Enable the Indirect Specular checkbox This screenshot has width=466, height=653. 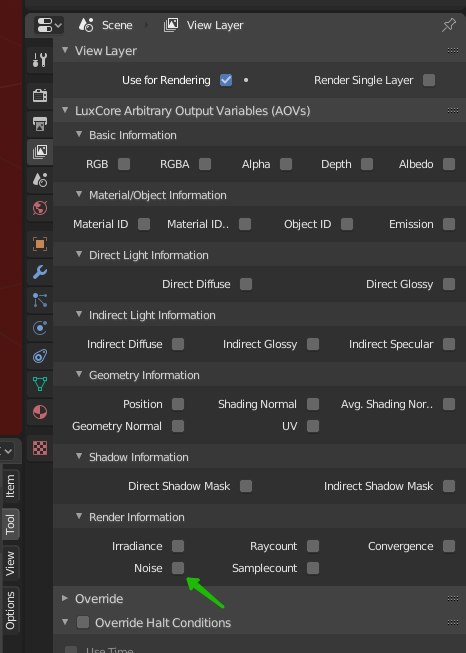pos(449,344)
